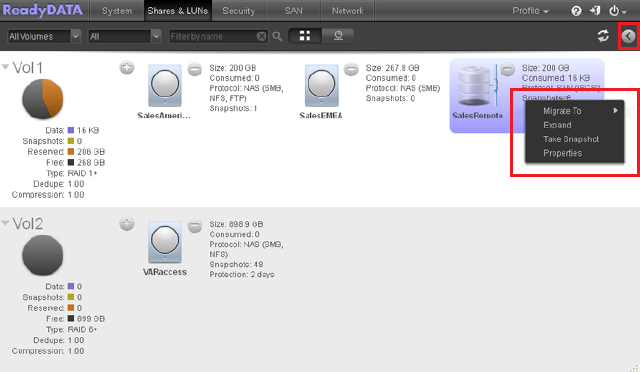This screenshot has width=640, height=372.
Task: Add a new share to Vol2
Action: pyautogui.click(x=127, y=223)
